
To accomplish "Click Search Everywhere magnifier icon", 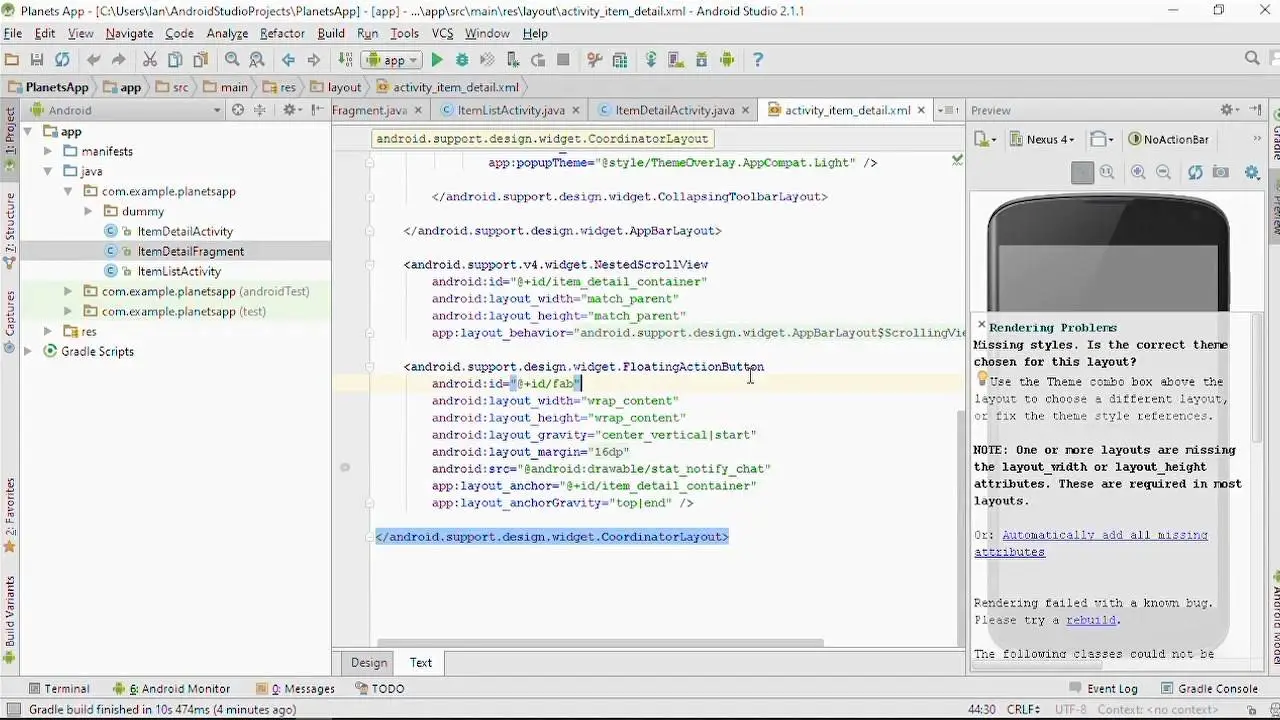I will point(1252,59).
